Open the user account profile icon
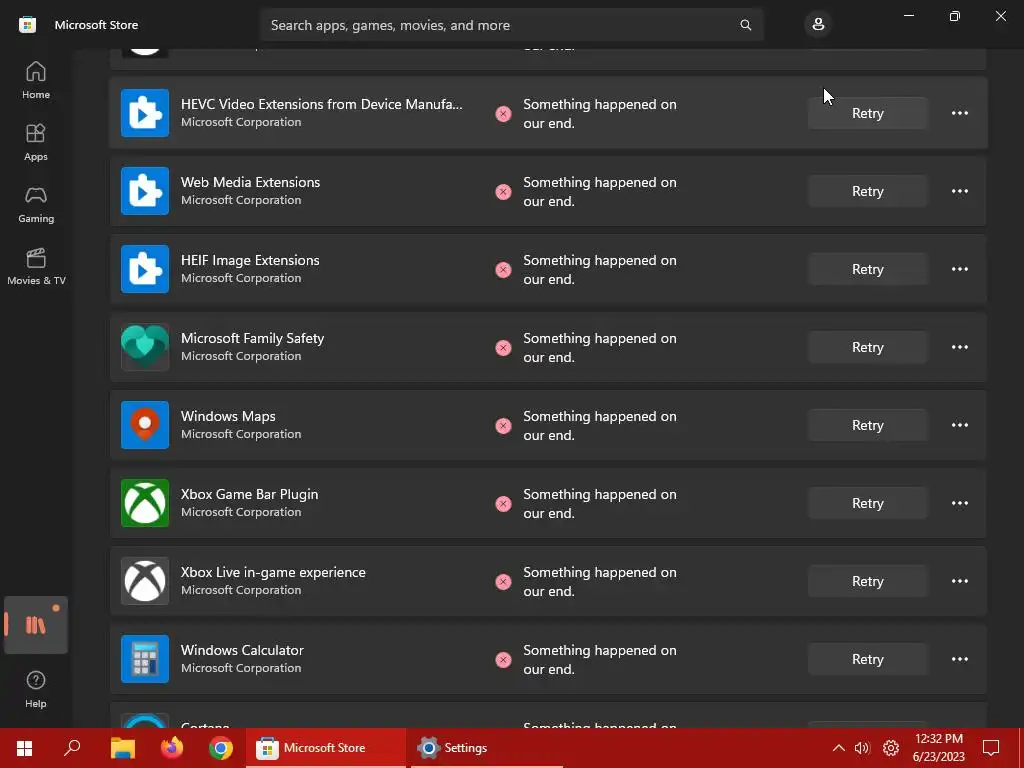 [x=818, y=25]
